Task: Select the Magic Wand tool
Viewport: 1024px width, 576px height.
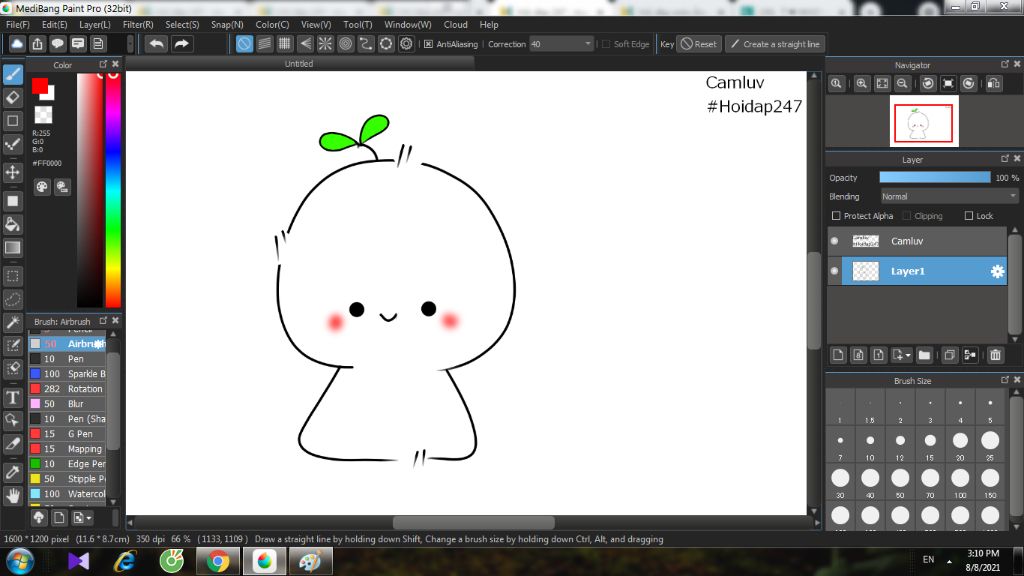Action: pos(12,323)
